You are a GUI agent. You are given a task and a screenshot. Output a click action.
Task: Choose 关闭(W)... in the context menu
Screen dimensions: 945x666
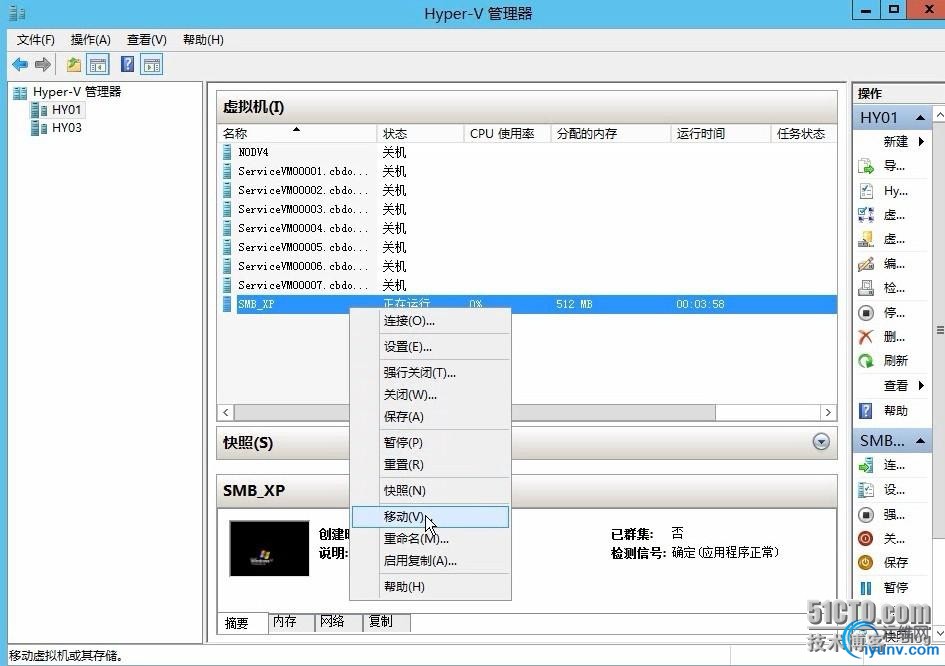coord(430,395)
